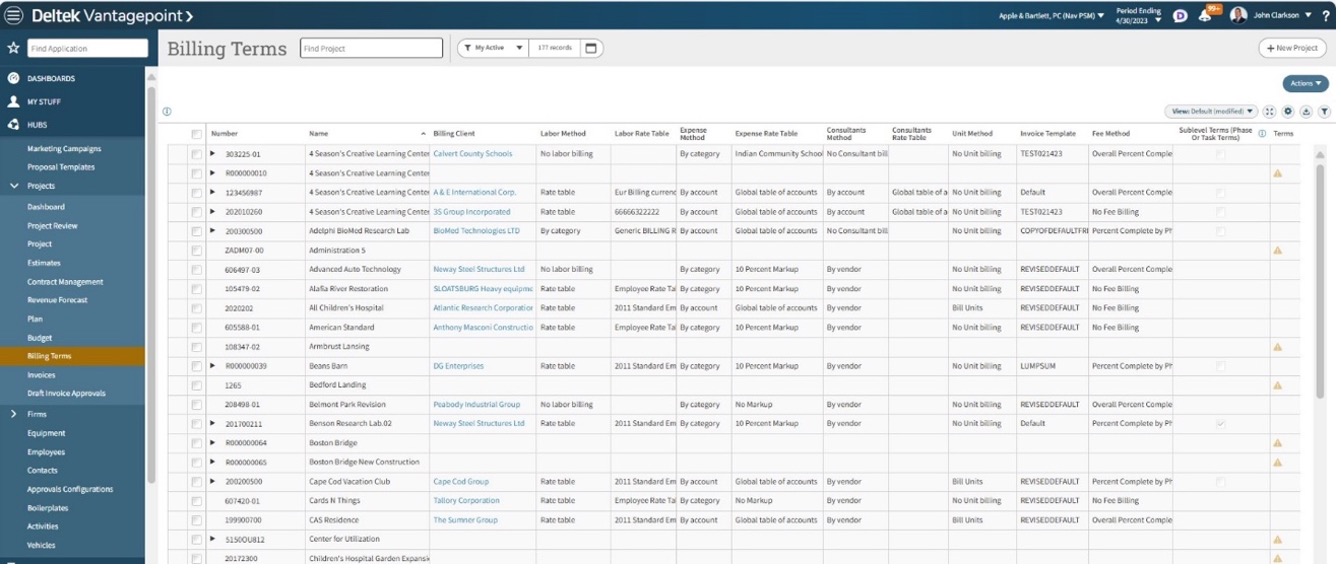Select checkbox for Beans Barn row
This screenshot has width=1341, height=568.
(x=197, y=367)
